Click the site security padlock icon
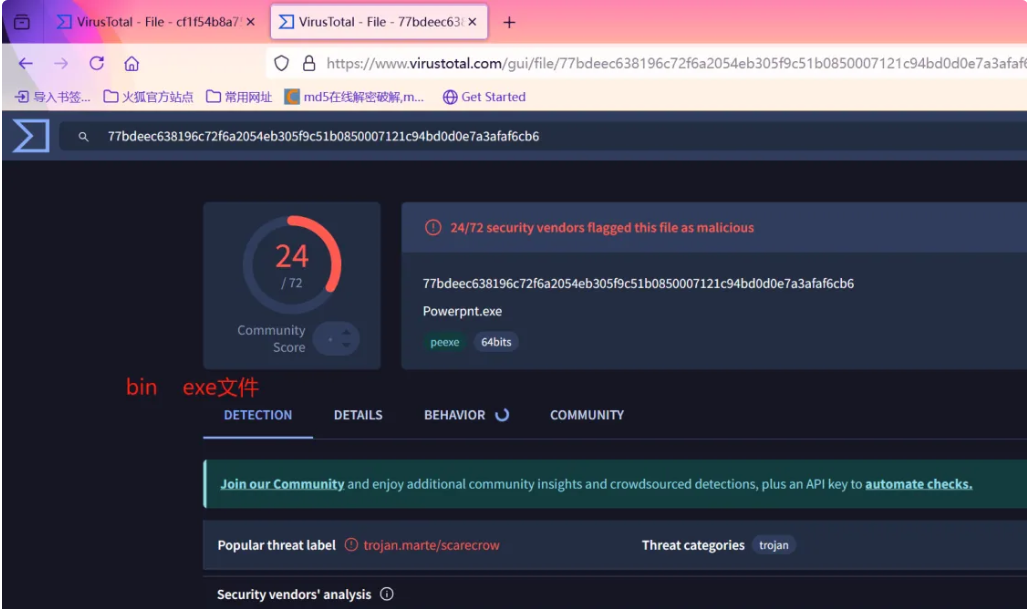 point(309,64)
